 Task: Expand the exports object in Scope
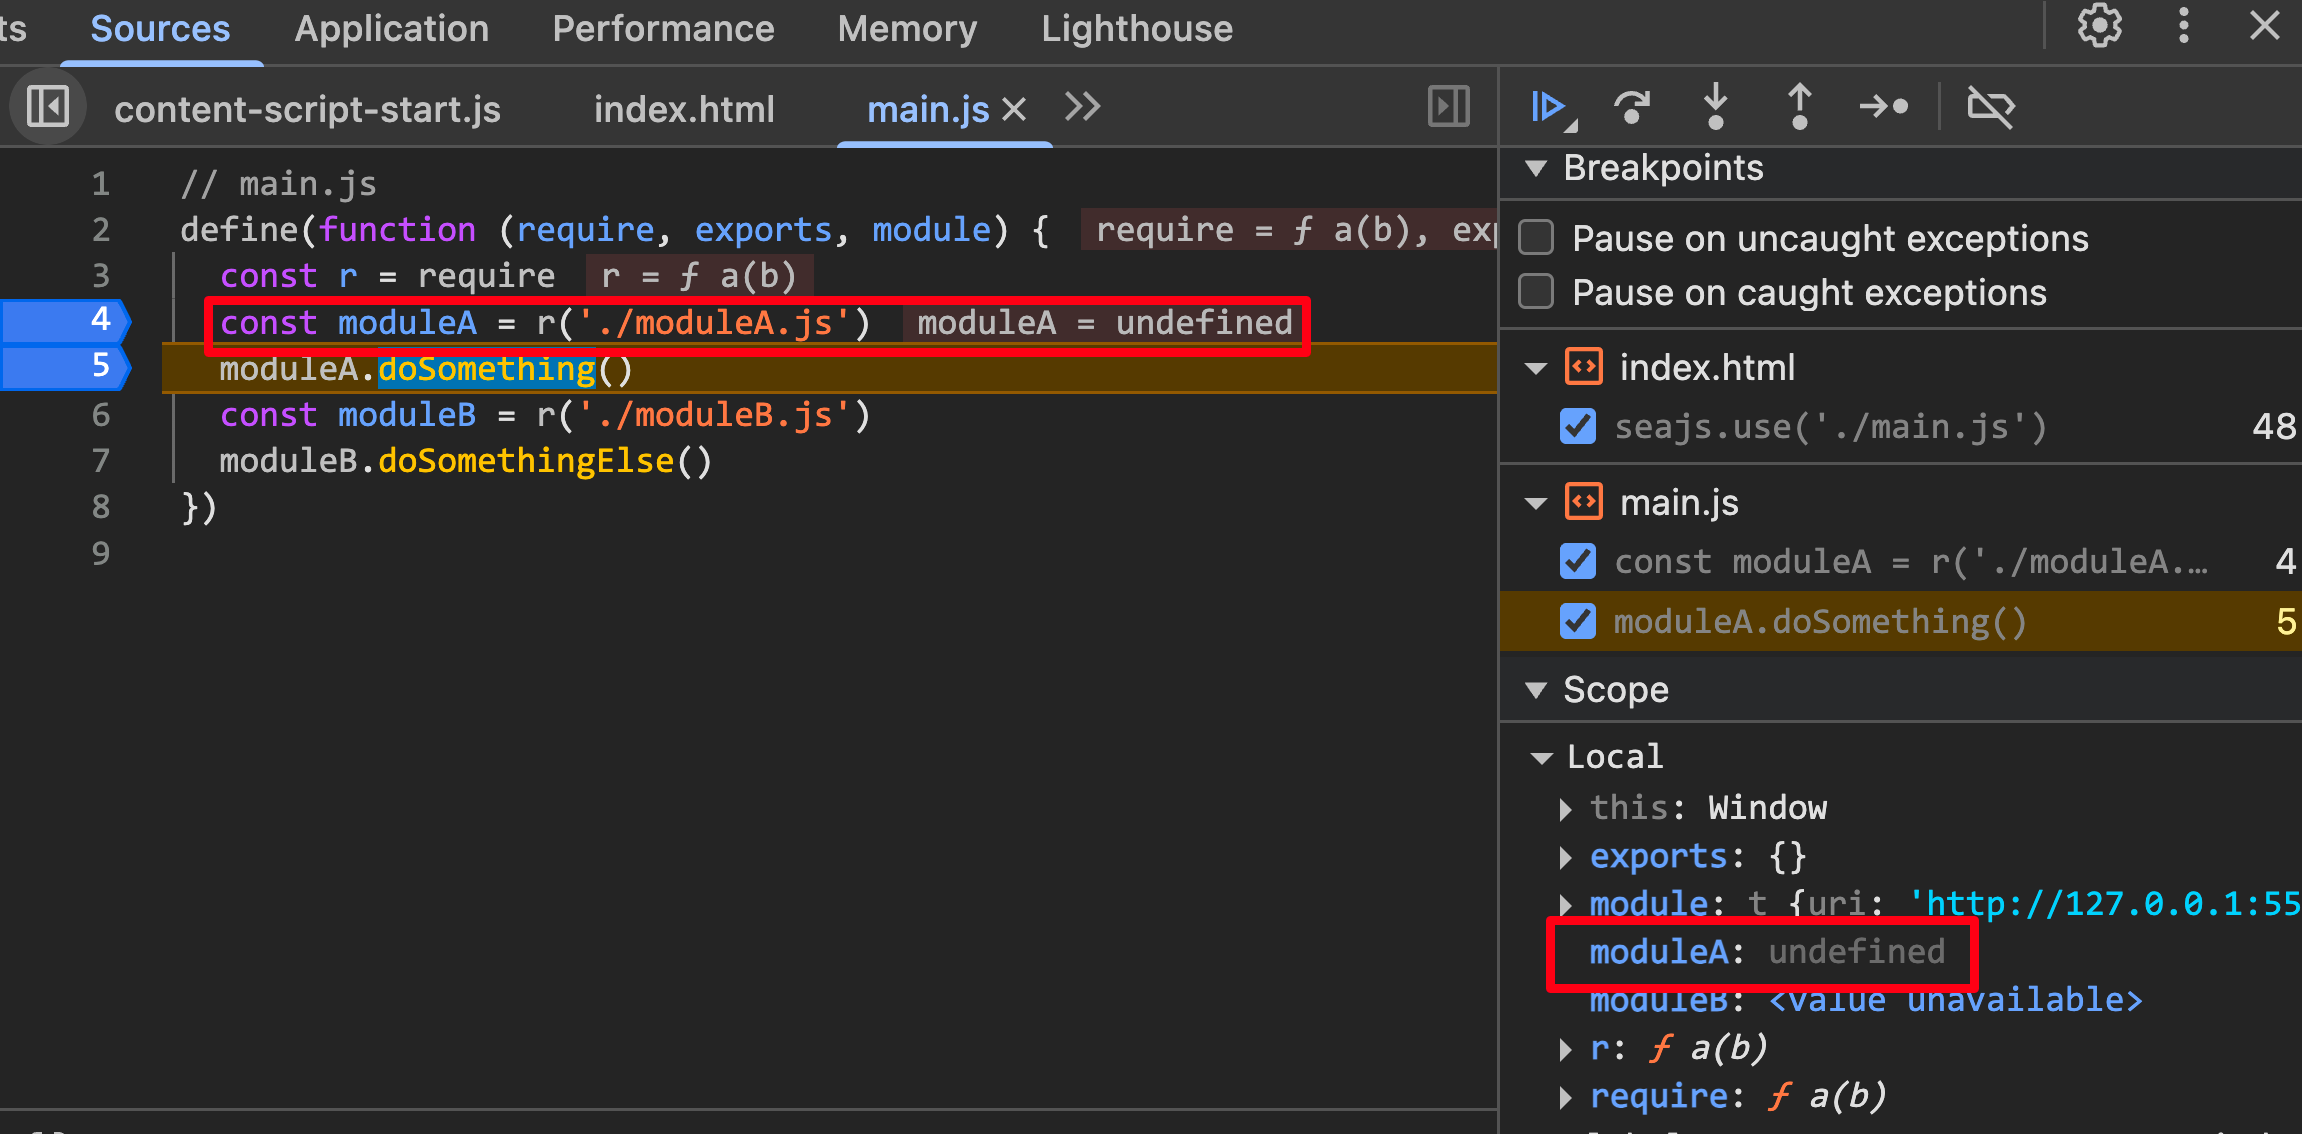[x=1566, y=857]
